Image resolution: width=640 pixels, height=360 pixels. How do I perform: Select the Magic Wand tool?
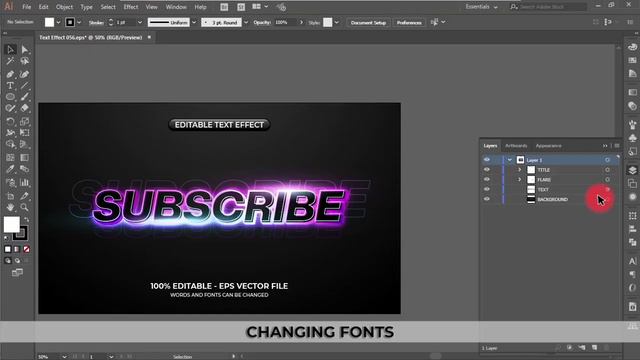(x=10, y=61)
